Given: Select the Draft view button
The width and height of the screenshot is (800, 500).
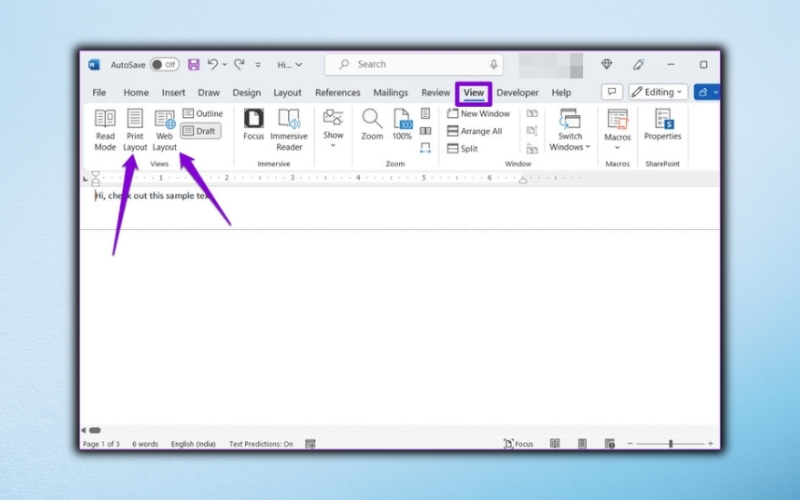Looking at the screenshot, I should (x=200, y=131).
